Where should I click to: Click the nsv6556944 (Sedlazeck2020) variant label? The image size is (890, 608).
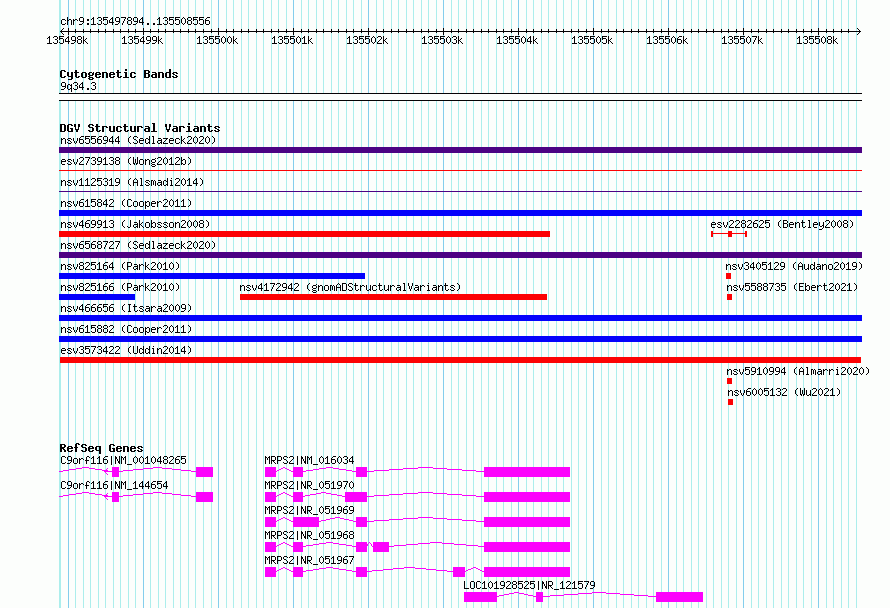138,140
